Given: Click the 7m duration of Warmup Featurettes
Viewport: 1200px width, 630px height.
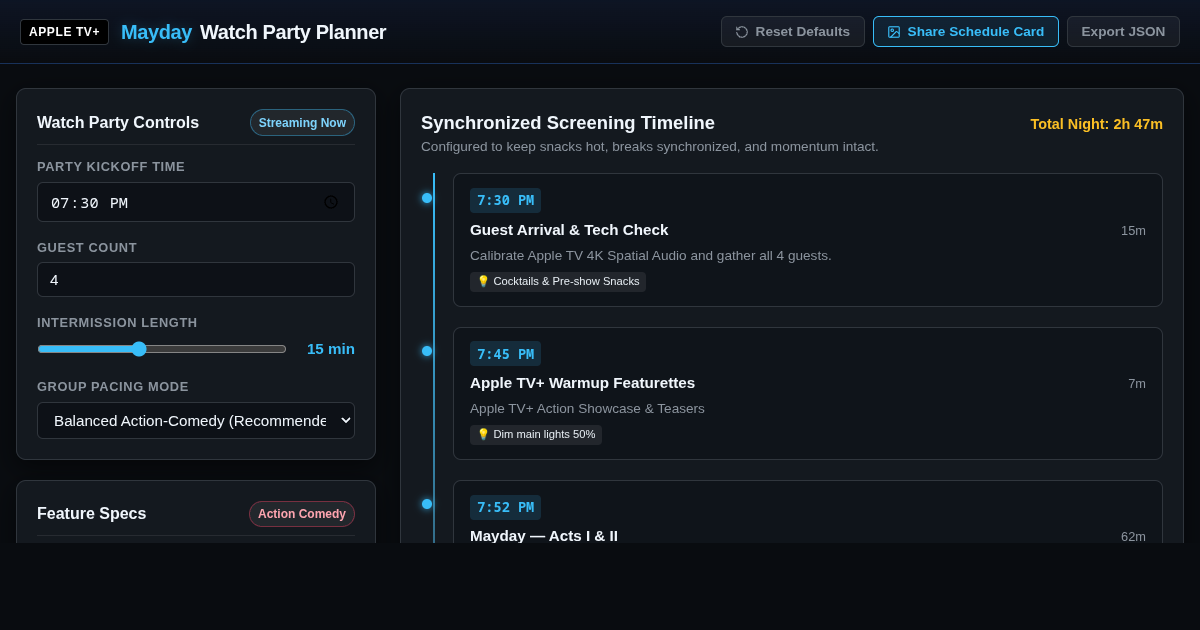Looking at the screenshot, I should click(1137, 384).
